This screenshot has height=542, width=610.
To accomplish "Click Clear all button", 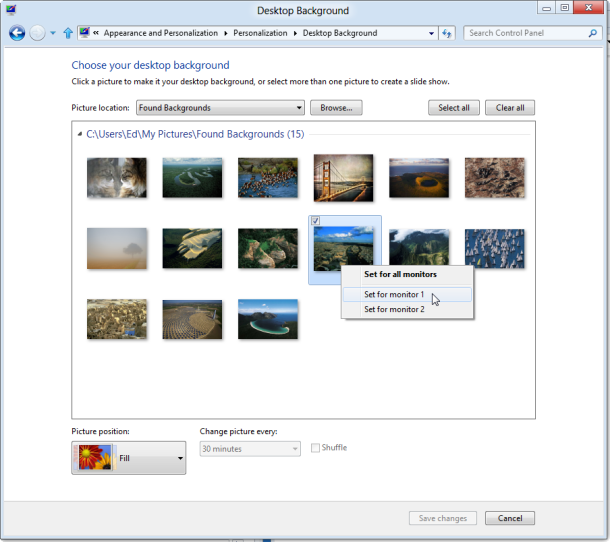I will (510, 108).
